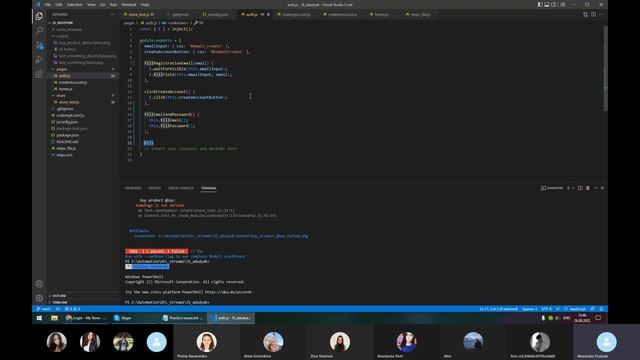Open auth.js in the Explorer tree
Screen dimensions: 640x360
point(83,76)
